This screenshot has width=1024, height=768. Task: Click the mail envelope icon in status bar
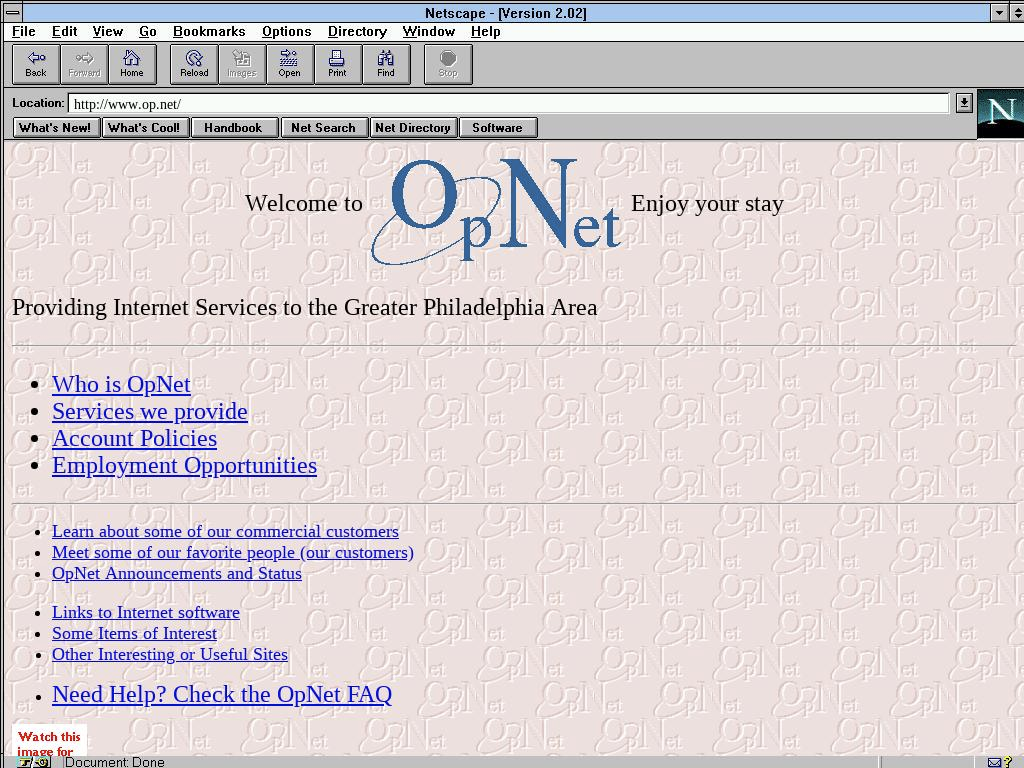995,762
